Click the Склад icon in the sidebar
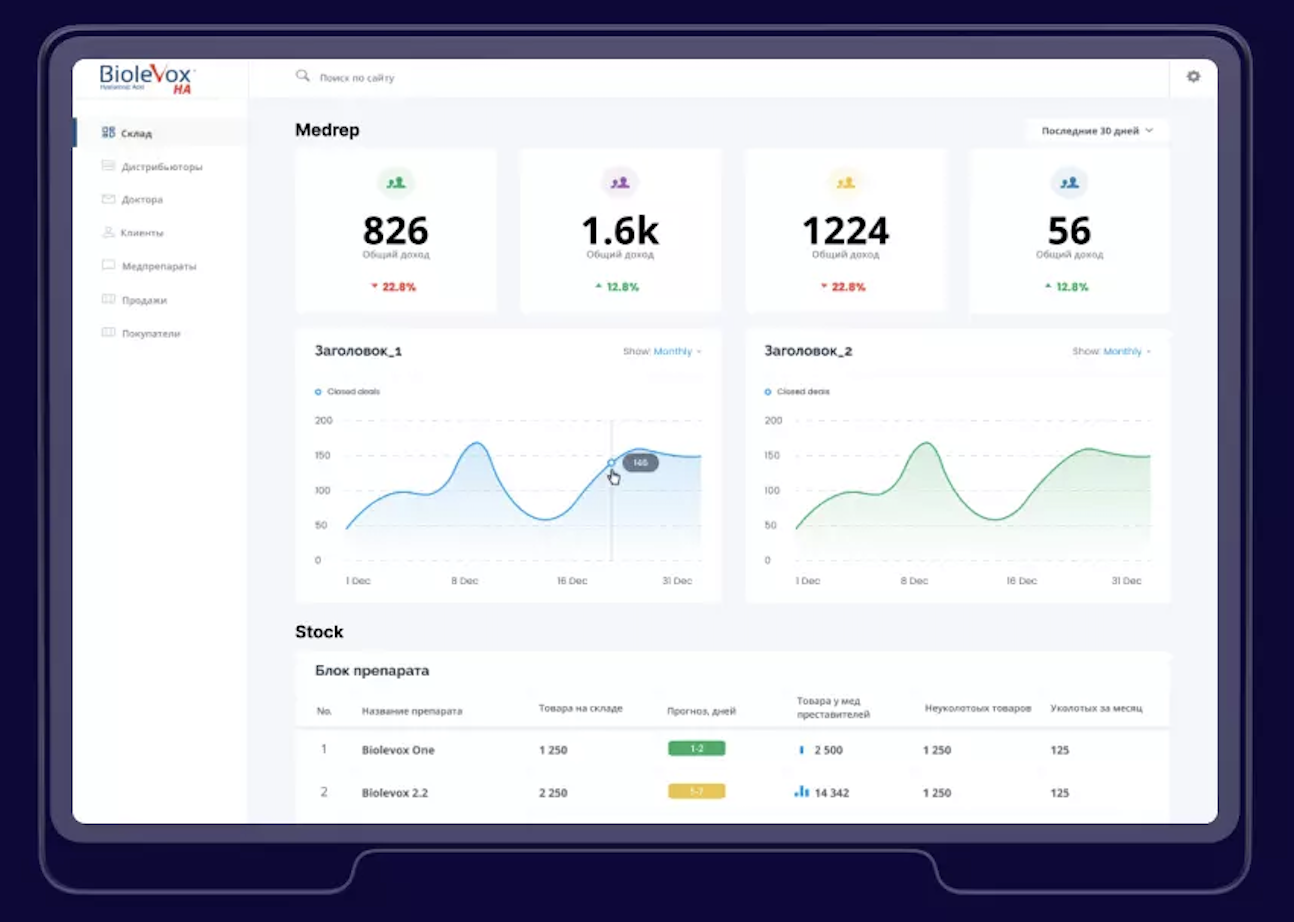The height and width of the screenshot is (922, 1294). coord(108,133)
